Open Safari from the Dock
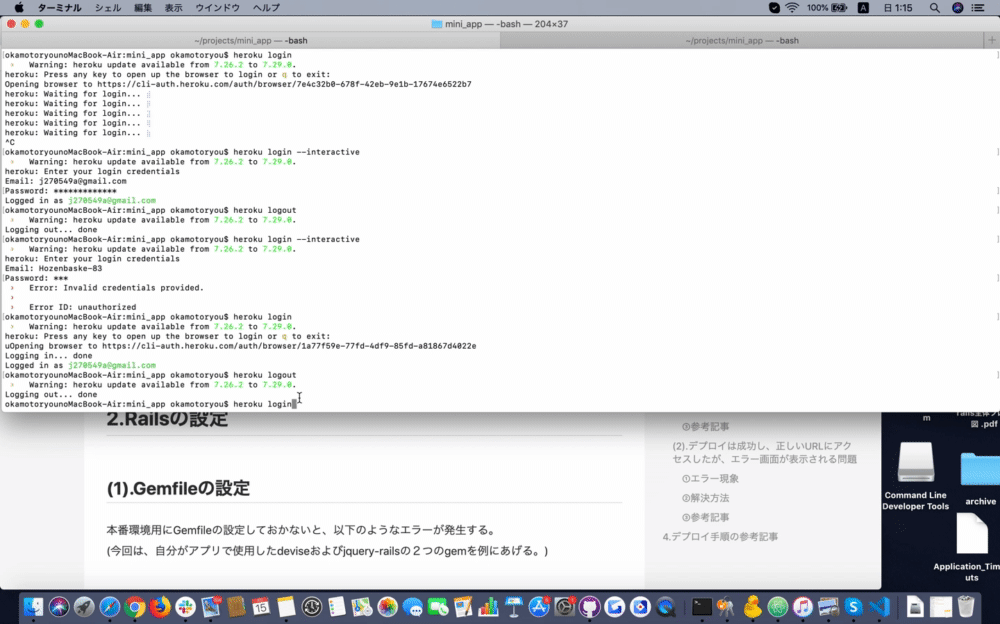This screenshot has height=624, width=1000. [x=110, y=606]
